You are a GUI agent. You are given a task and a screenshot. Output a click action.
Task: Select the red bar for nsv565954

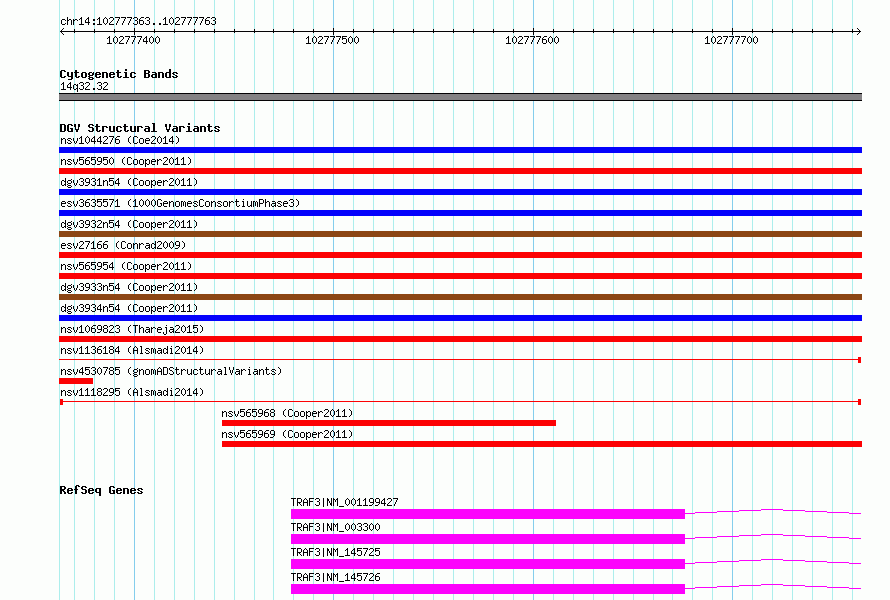pyautogui.click(x=460, y=276)
